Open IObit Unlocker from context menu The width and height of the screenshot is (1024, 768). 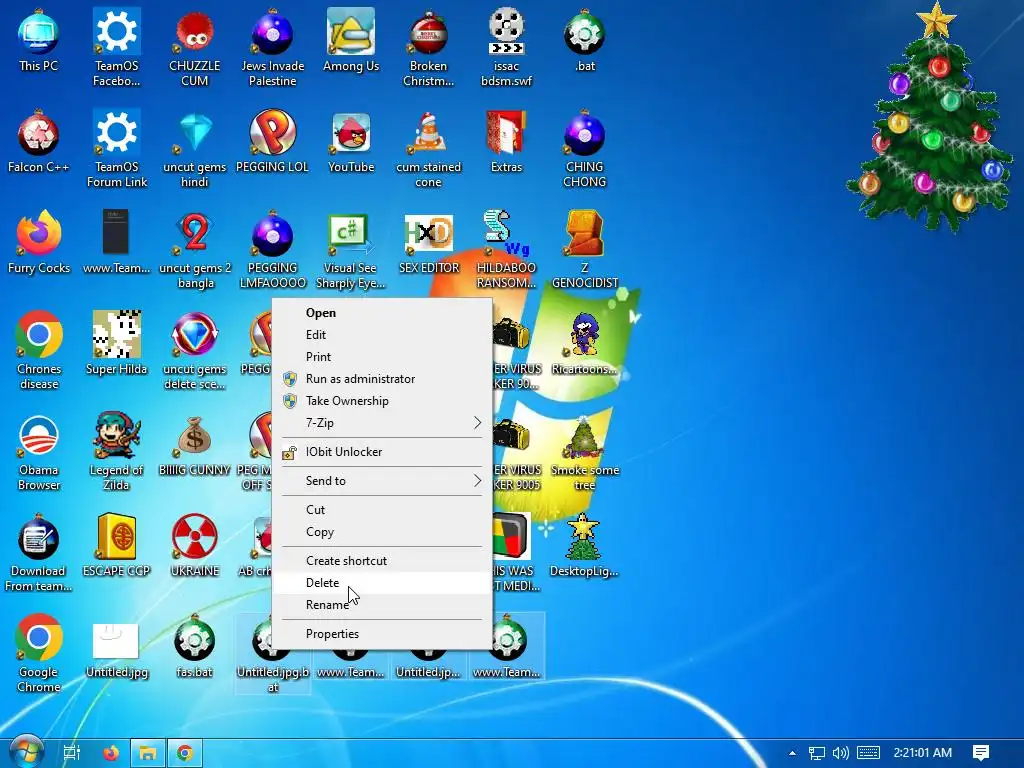[382, 452]
